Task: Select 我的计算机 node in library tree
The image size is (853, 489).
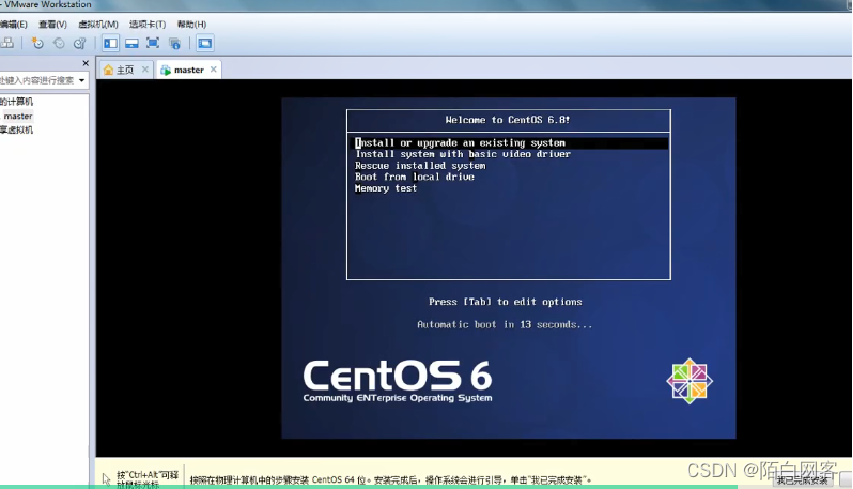Action: point(16,101)
